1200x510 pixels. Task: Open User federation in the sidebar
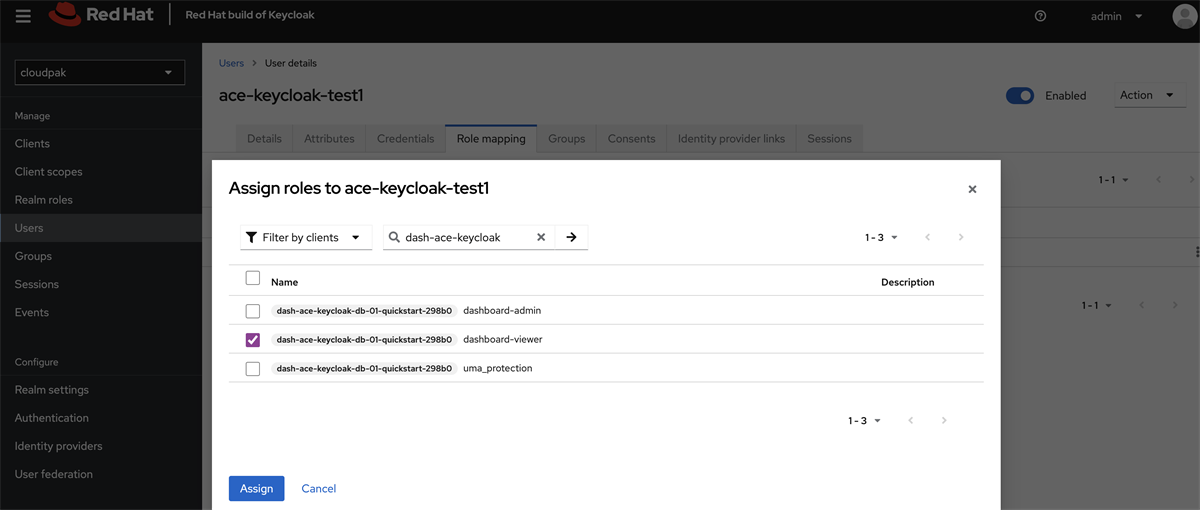[100, 474]
